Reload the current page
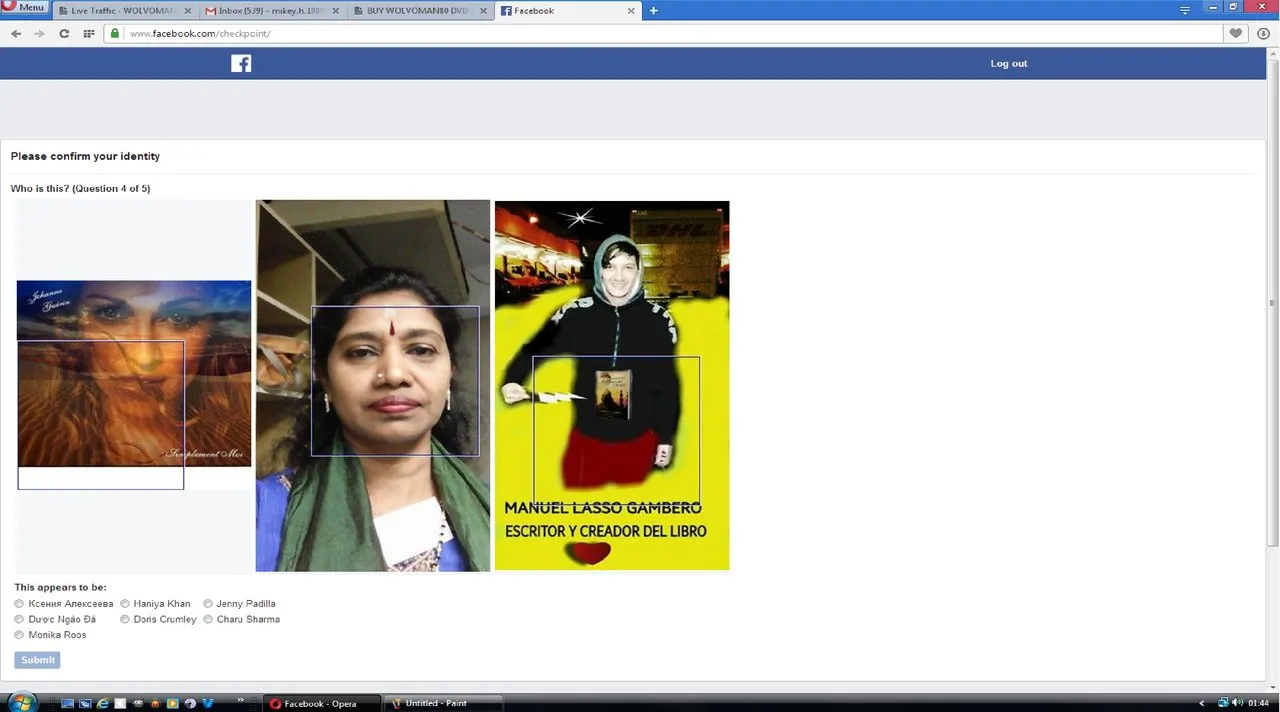The image size is (1280, 712). (64, 33)
